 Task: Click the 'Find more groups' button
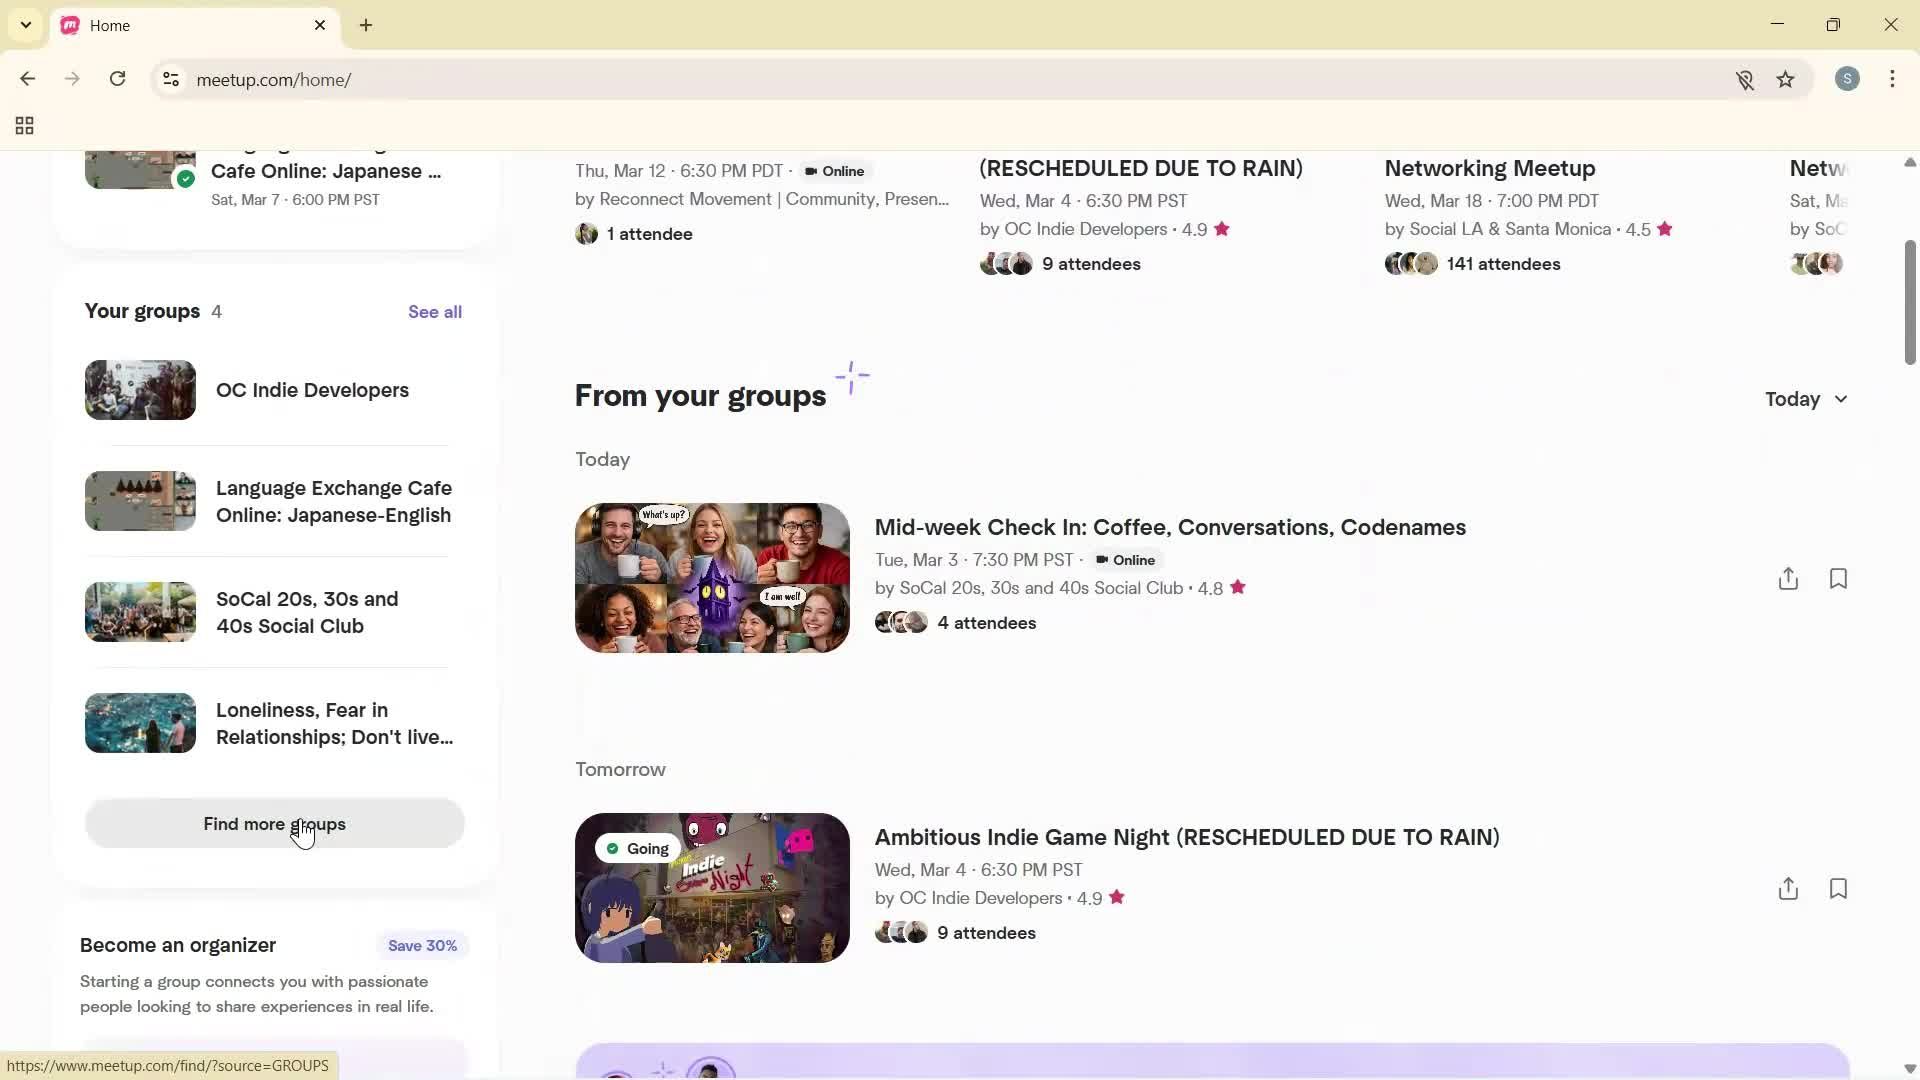(274, 824)
